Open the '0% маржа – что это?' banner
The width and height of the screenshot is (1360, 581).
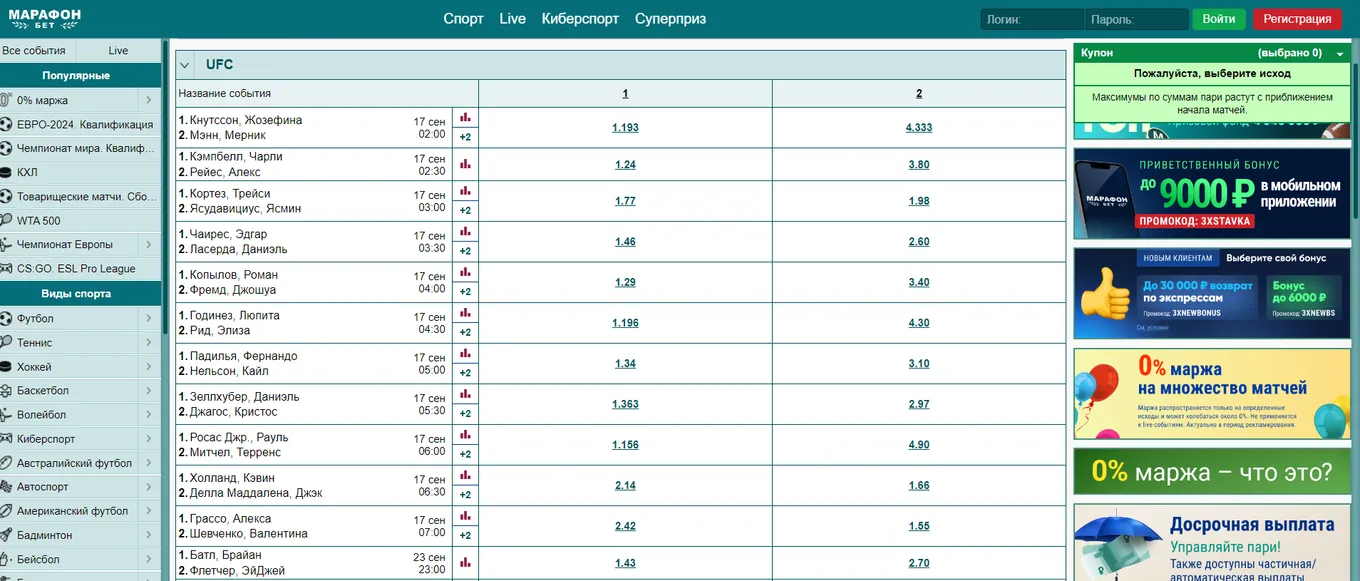(1211, 471)
